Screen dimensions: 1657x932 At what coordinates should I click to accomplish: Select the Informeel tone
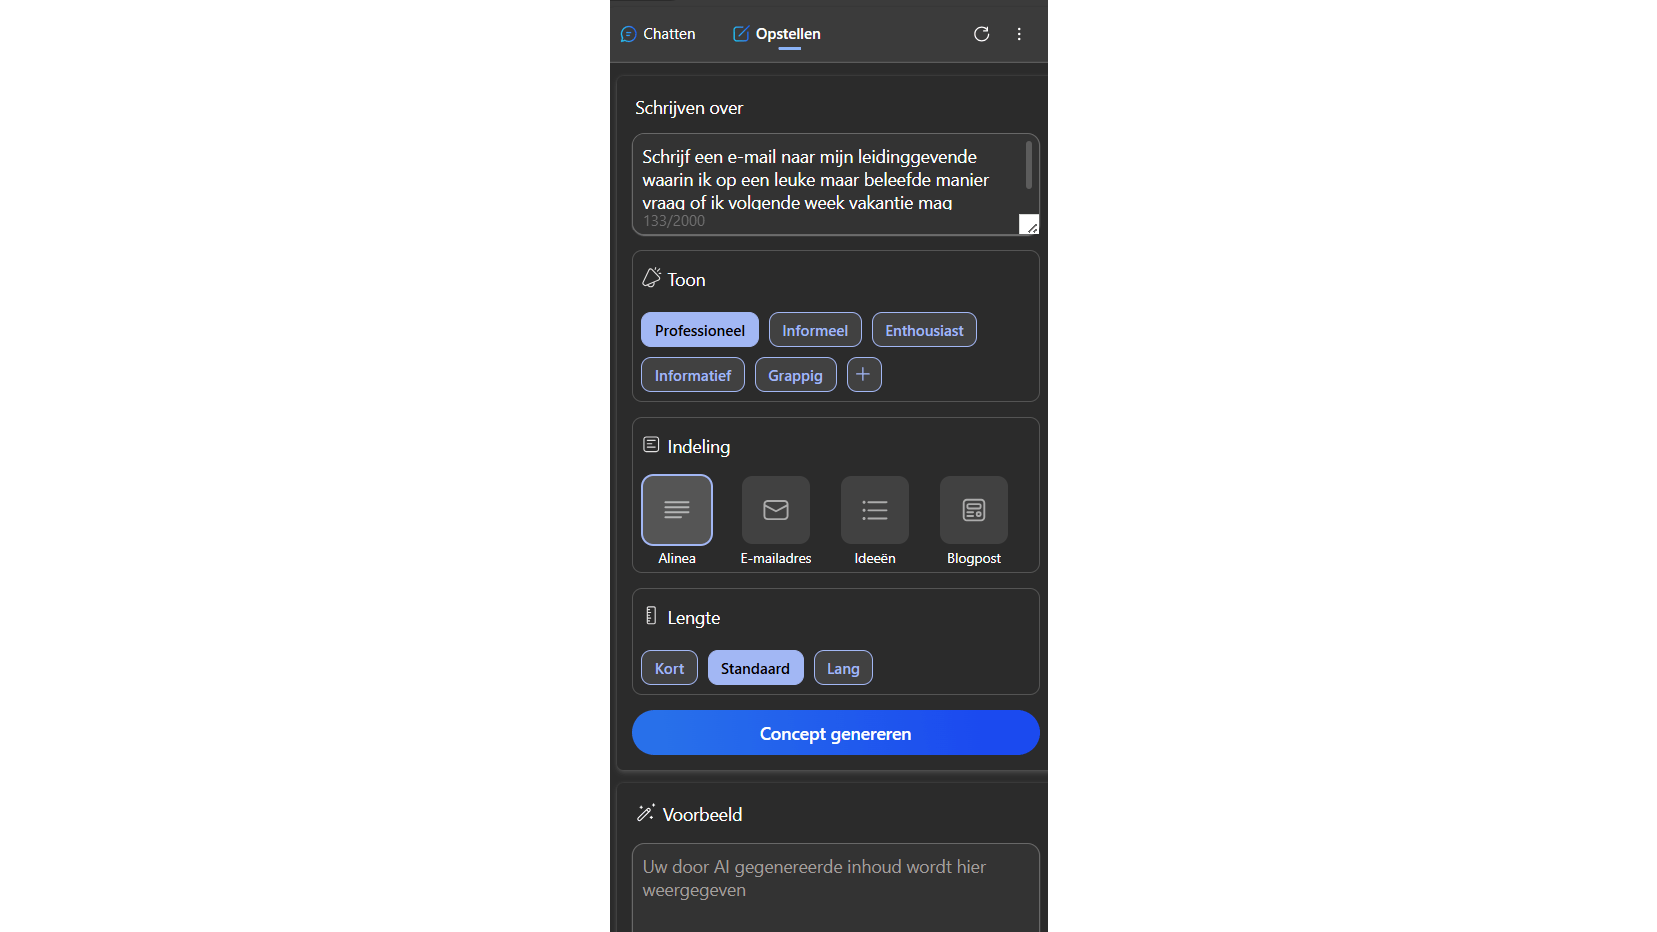pyautogui.click(x=815, y=330)
